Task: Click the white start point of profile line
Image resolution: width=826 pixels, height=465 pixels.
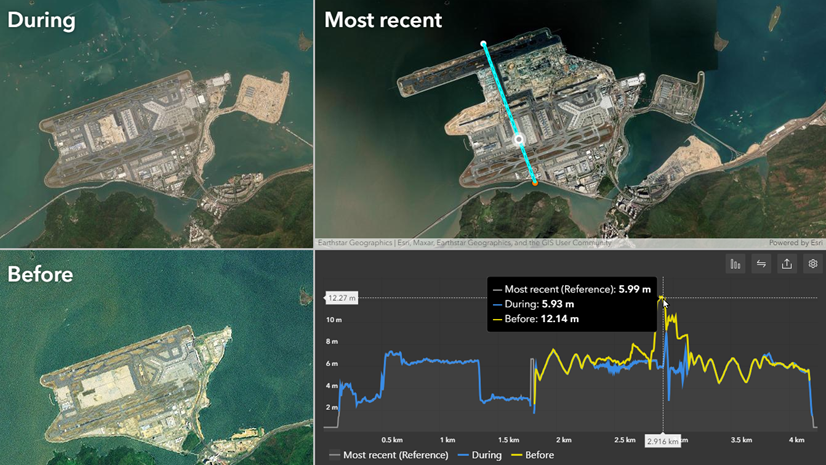Action: coord(484,44)
